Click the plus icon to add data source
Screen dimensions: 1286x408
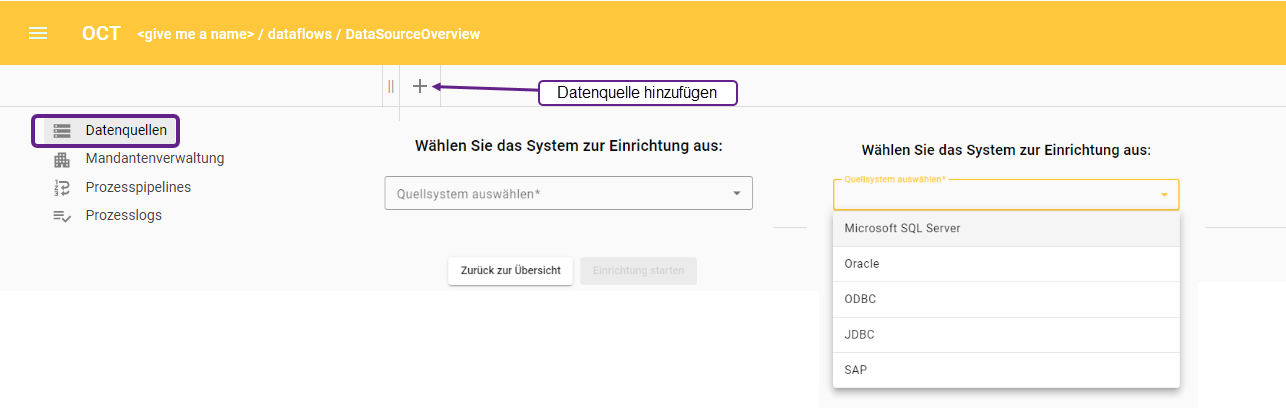tap(420, 87)
